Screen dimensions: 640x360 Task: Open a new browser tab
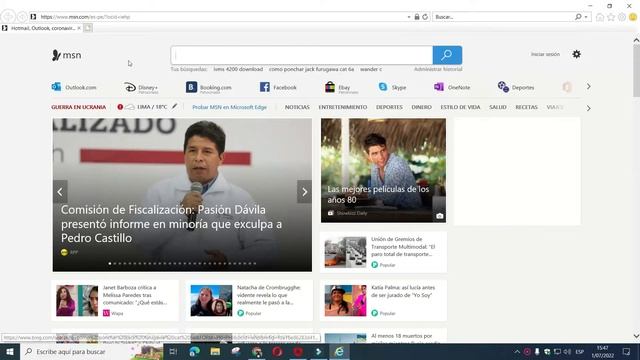click(x=88, y=28)
